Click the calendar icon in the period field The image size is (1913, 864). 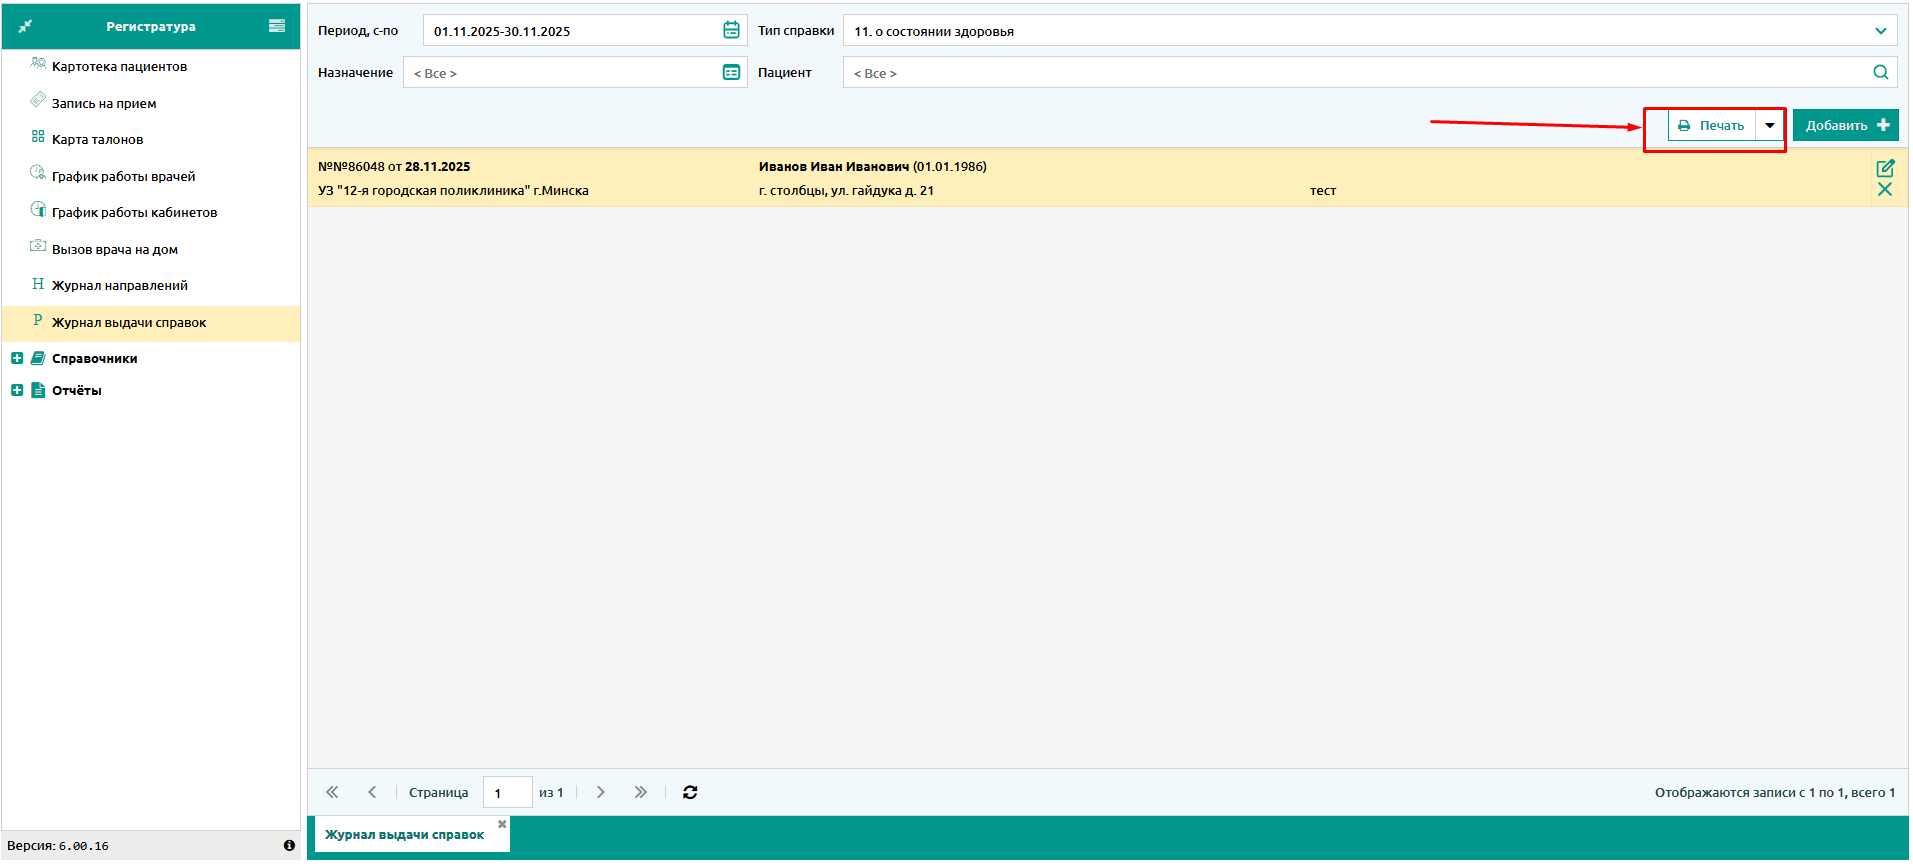731,31
